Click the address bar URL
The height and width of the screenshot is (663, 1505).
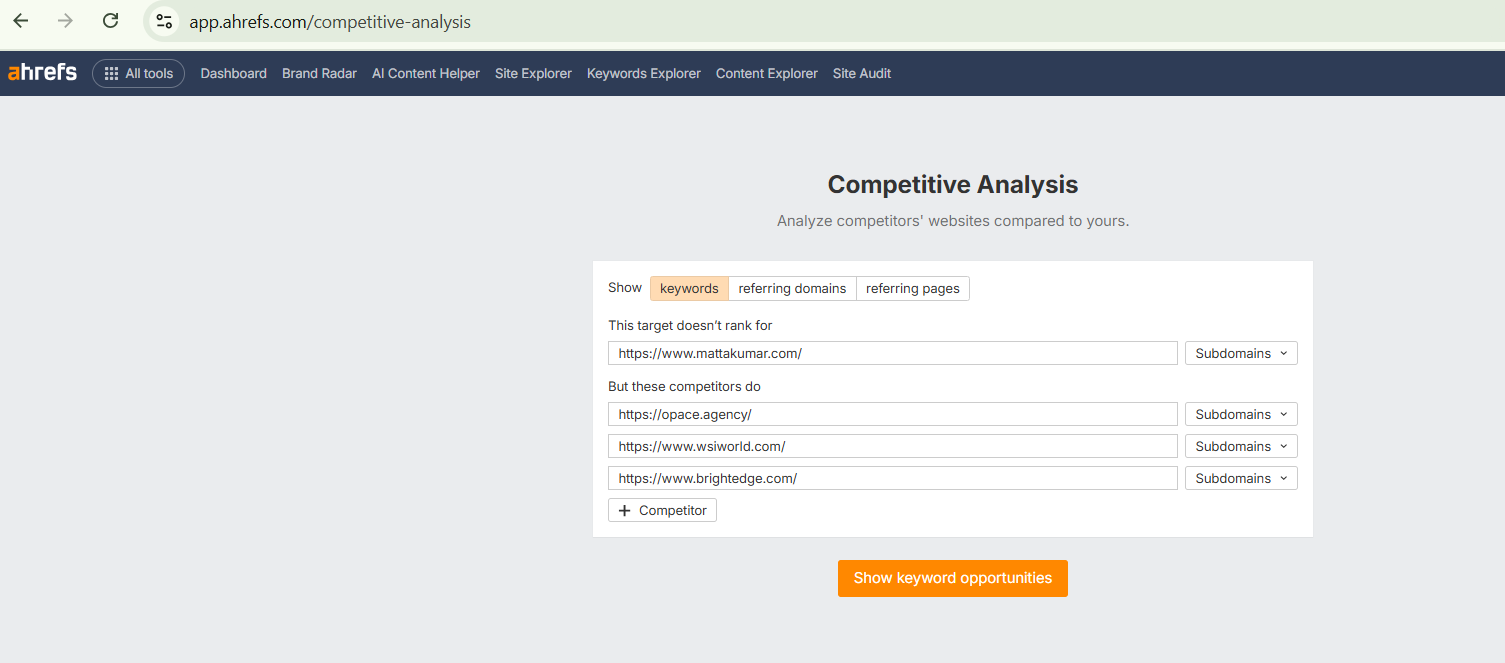[330, 21]
